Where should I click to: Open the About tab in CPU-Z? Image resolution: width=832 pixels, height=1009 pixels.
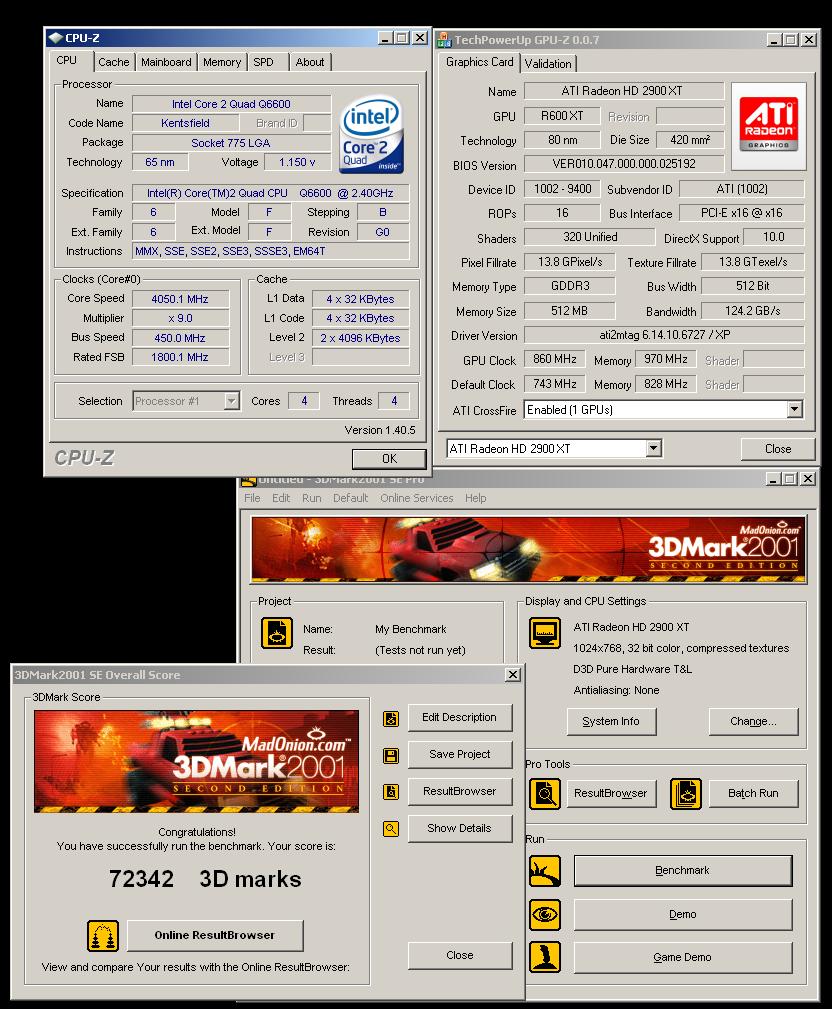point(310,62)
